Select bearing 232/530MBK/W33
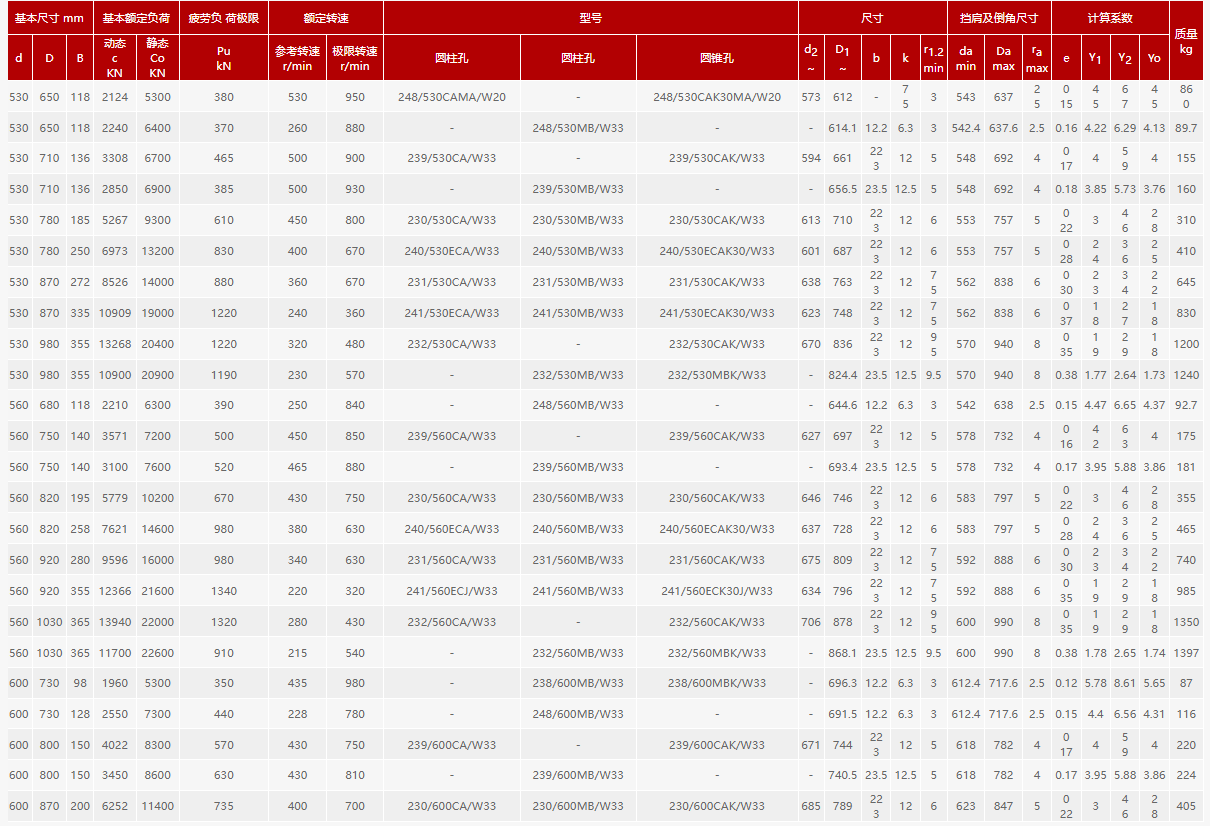1210x826 pixels. pyautogui.click(x=716, y=375)
